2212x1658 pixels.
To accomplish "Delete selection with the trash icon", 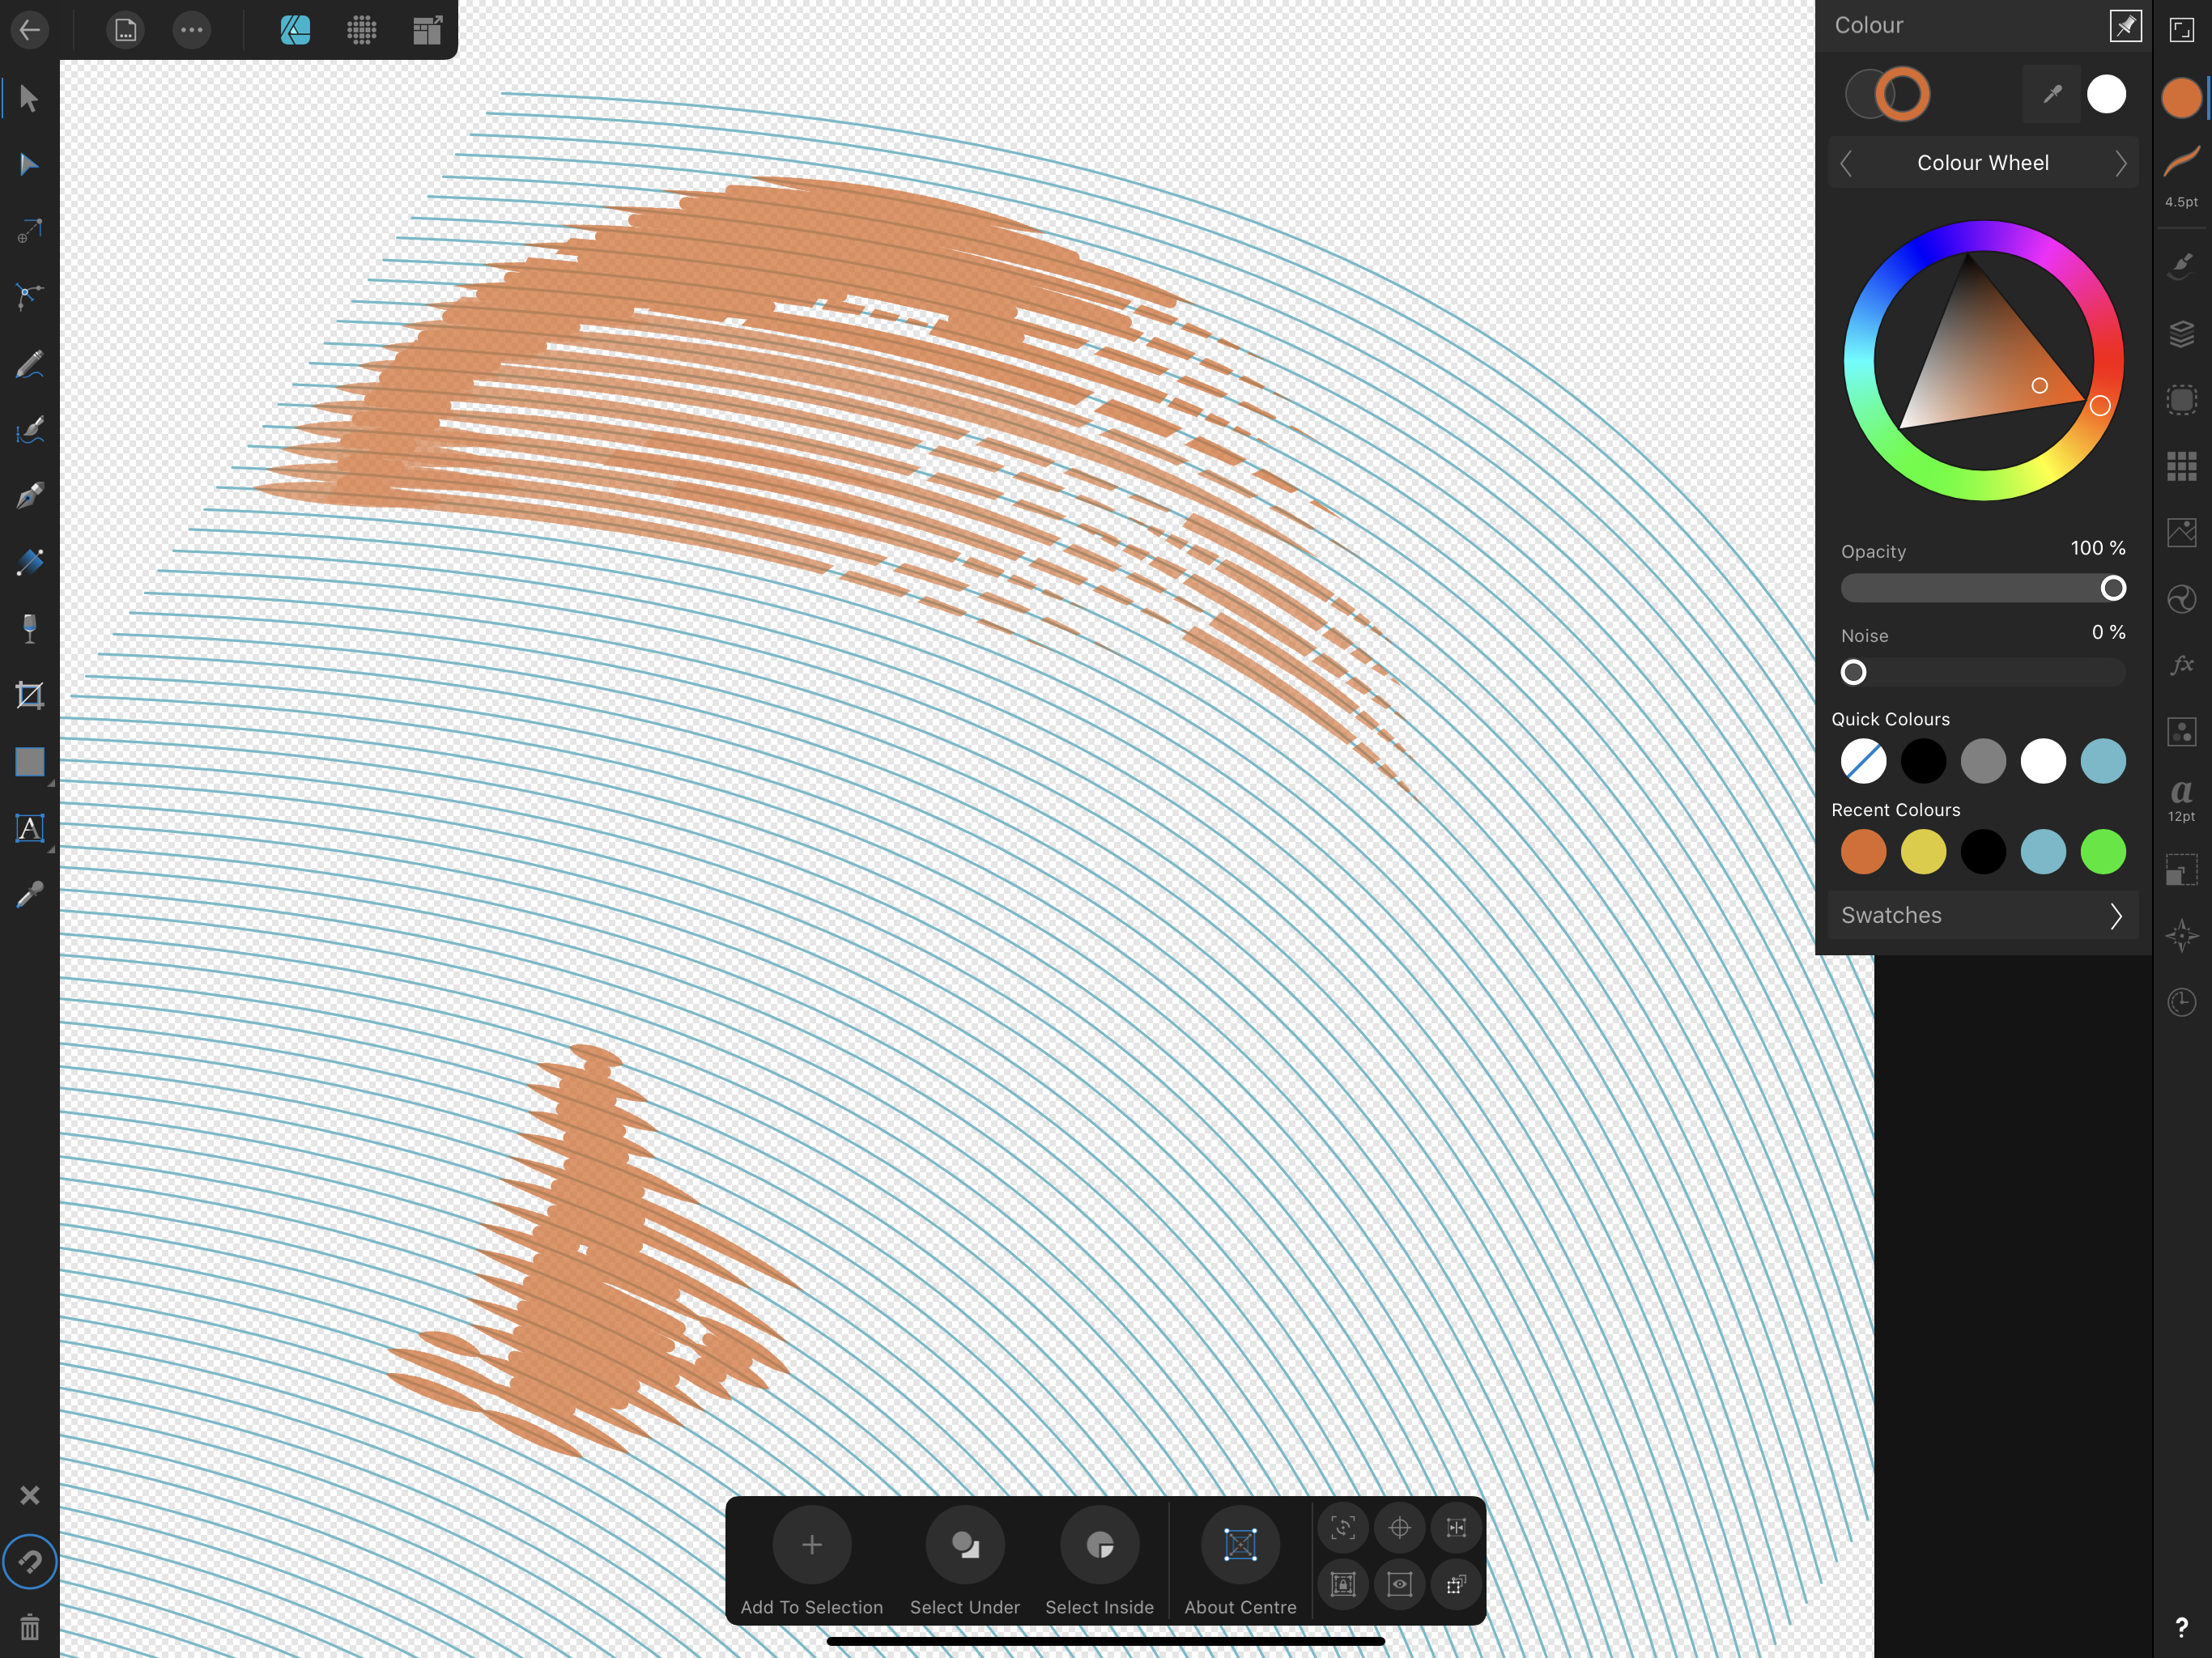I will point(30,1627).
